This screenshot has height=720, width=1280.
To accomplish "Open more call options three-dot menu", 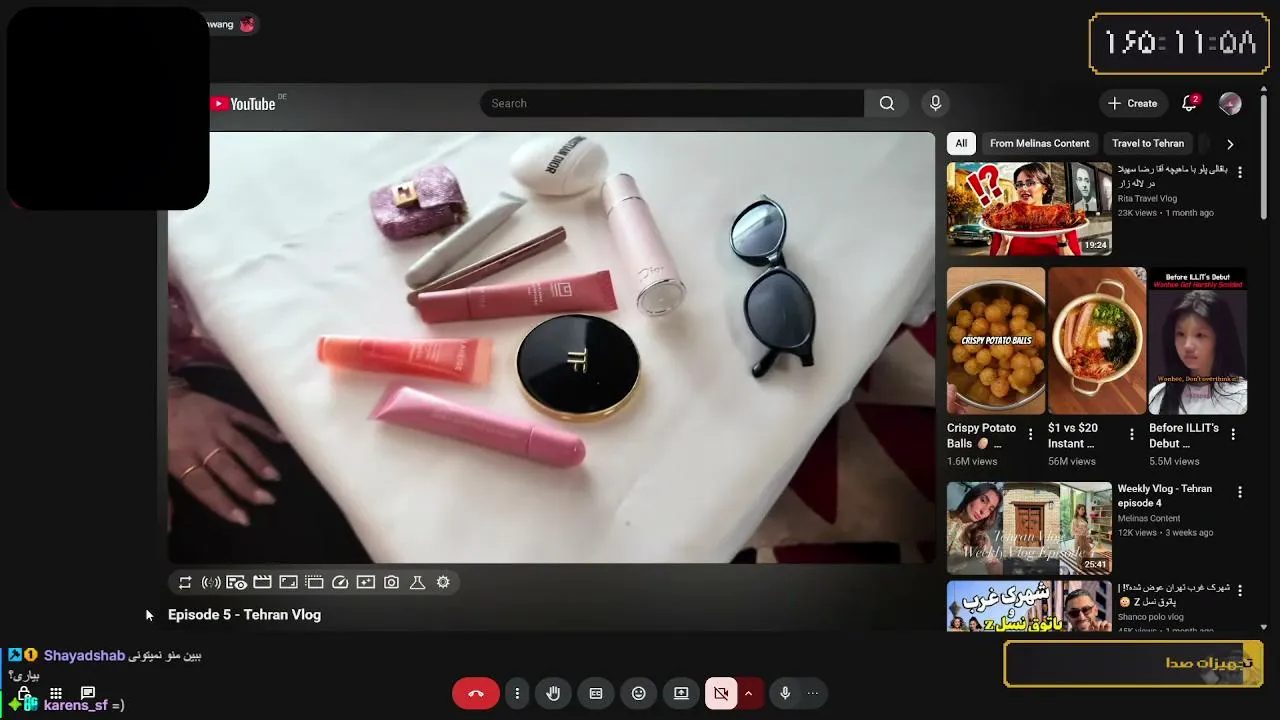I will (517, 693).
